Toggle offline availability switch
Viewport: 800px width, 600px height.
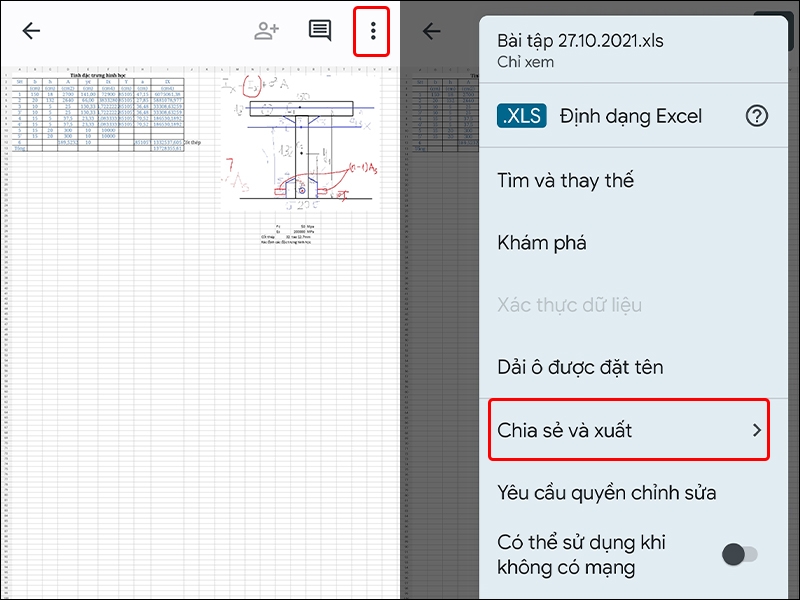click(x=740, y=554)
